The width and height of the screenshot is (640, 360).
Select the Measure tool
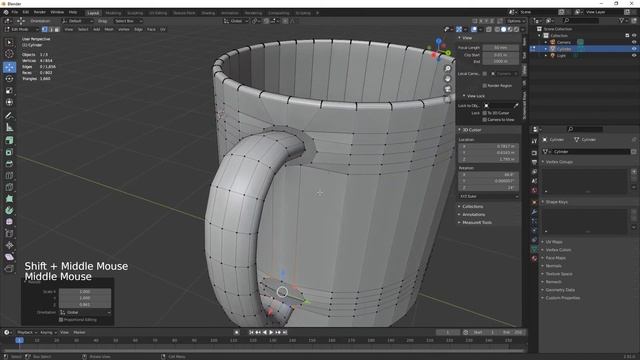point(9,128)
